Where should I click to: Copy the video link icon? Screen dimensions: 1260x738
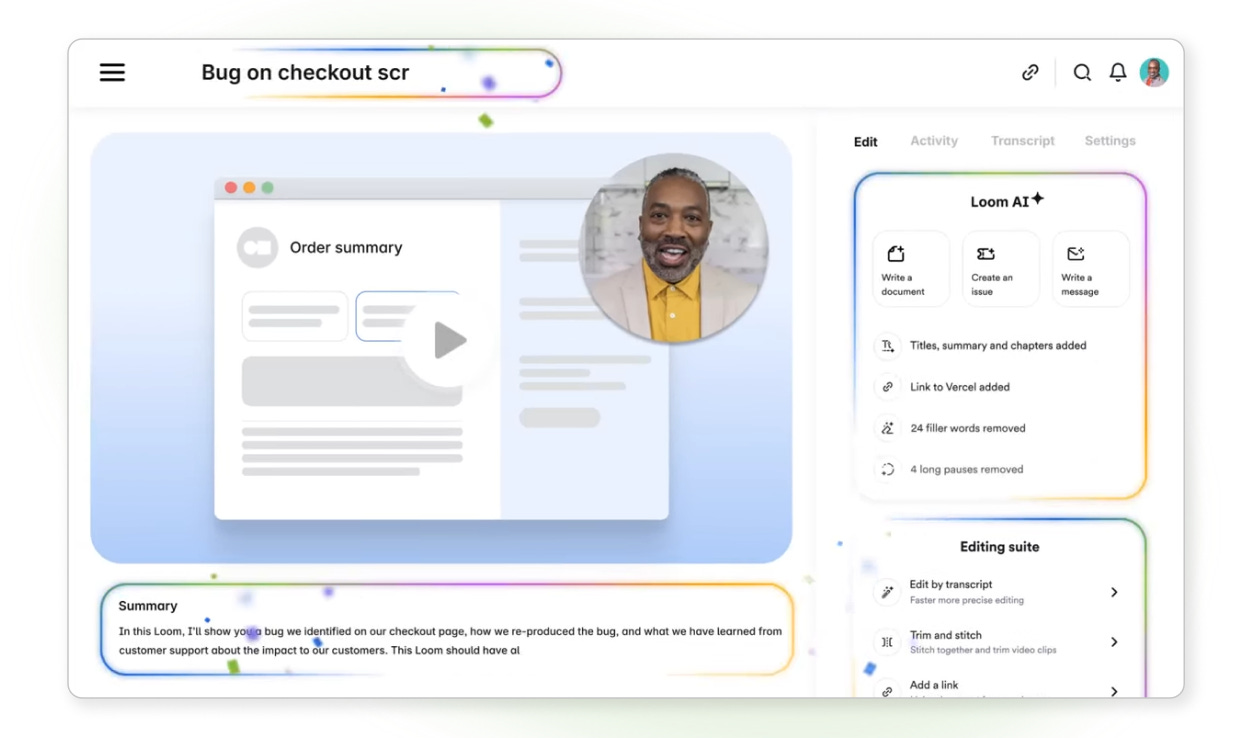1030,72
